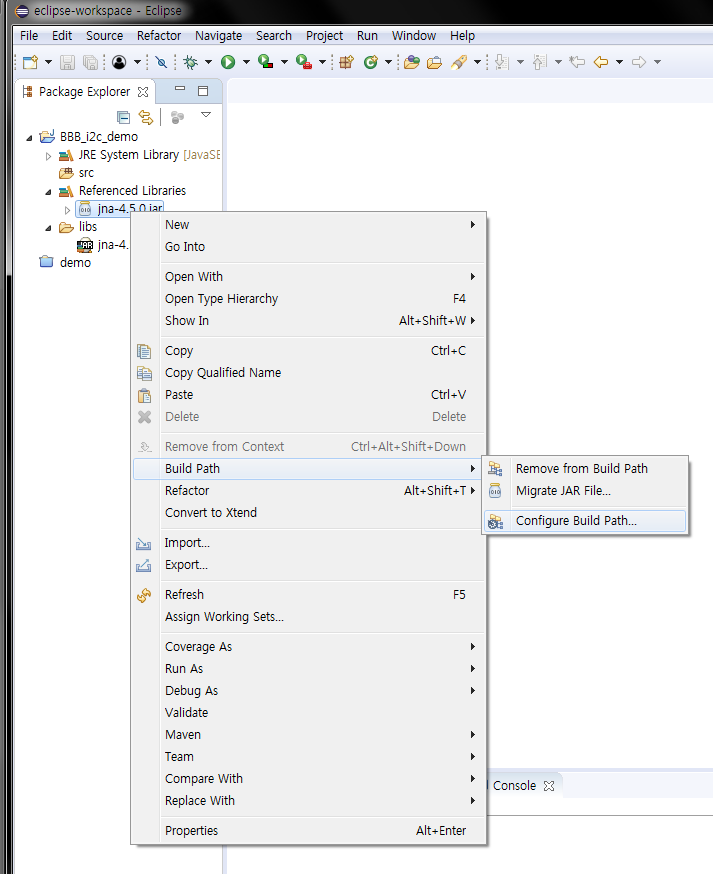Click the Run External Tools icon
The image size is (713, 874).
(x=304, y=62)
